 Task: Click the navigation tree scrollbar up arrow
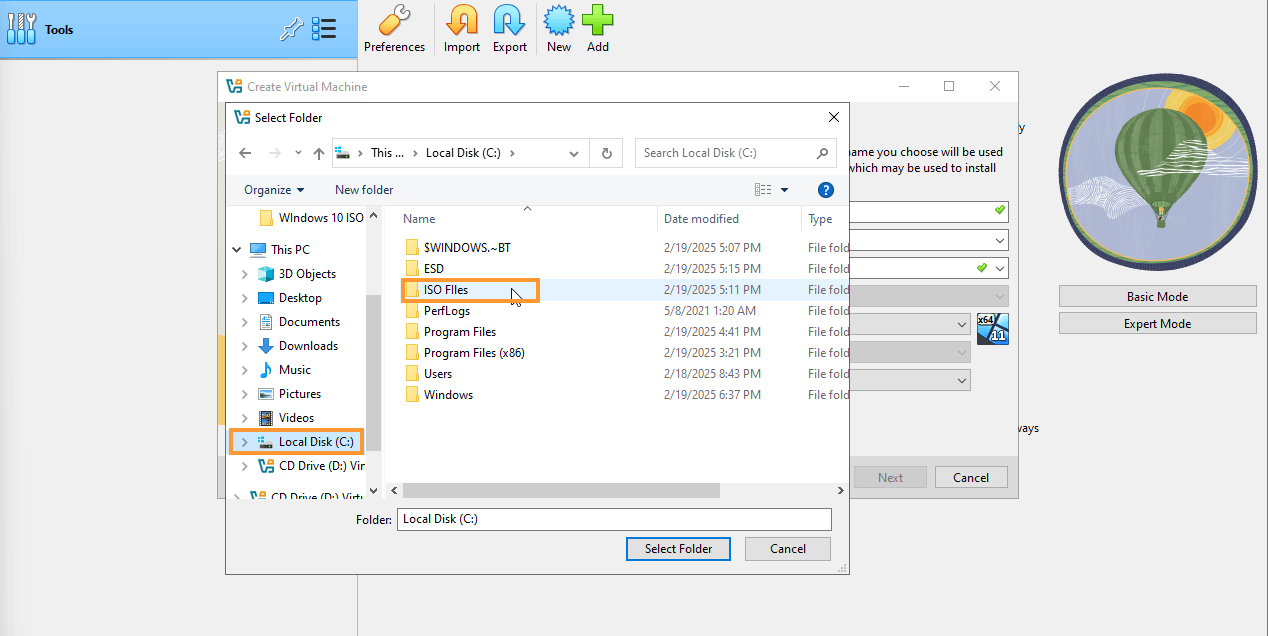click(374, 214)
